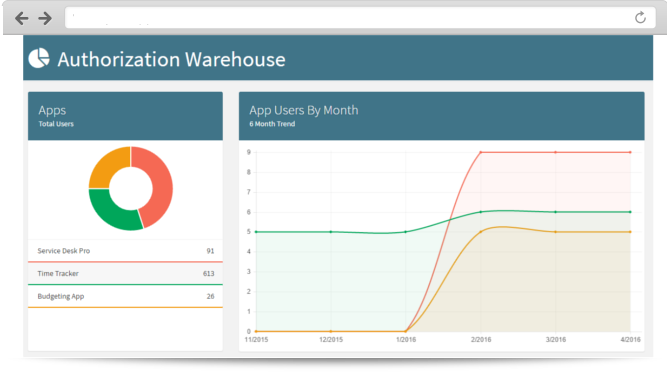This screenshot has height=380, width=670.
Task: Click the browser forward arrow
Action: (45, 18)
